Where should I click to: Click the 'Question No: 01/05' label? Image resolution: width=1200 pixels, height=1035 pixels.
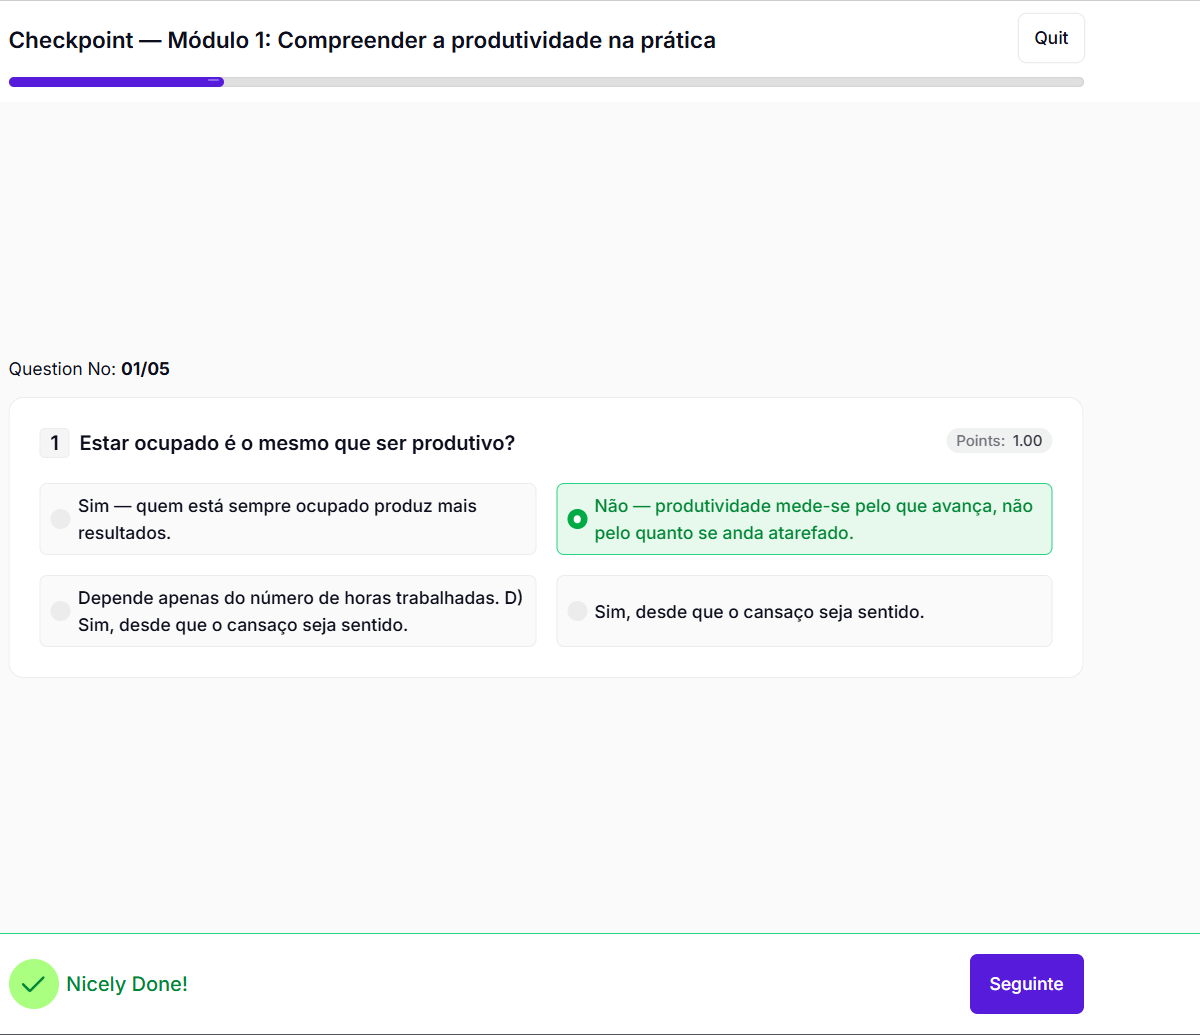(89, 369)
